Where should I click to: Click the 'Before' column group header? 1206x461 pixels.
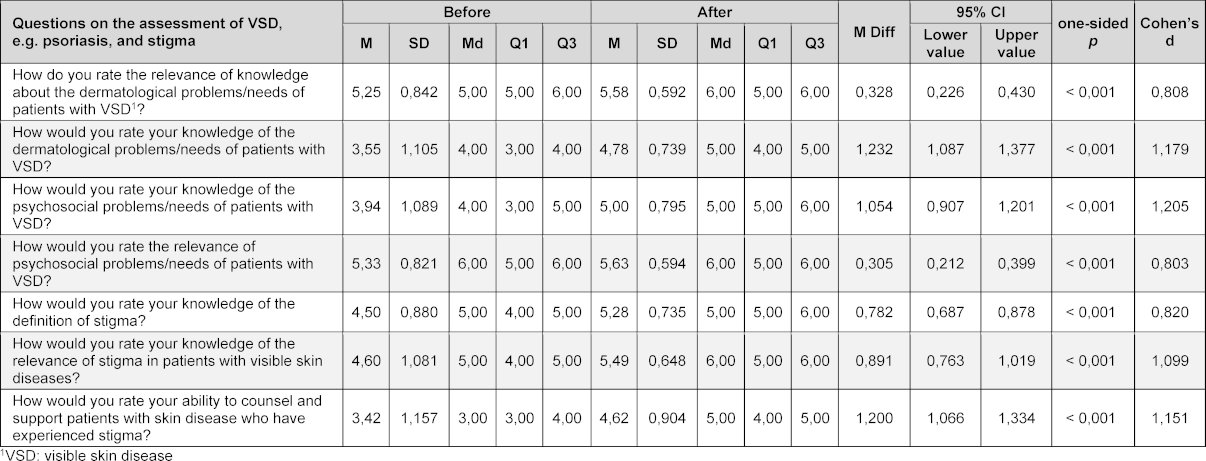(467, 12)
